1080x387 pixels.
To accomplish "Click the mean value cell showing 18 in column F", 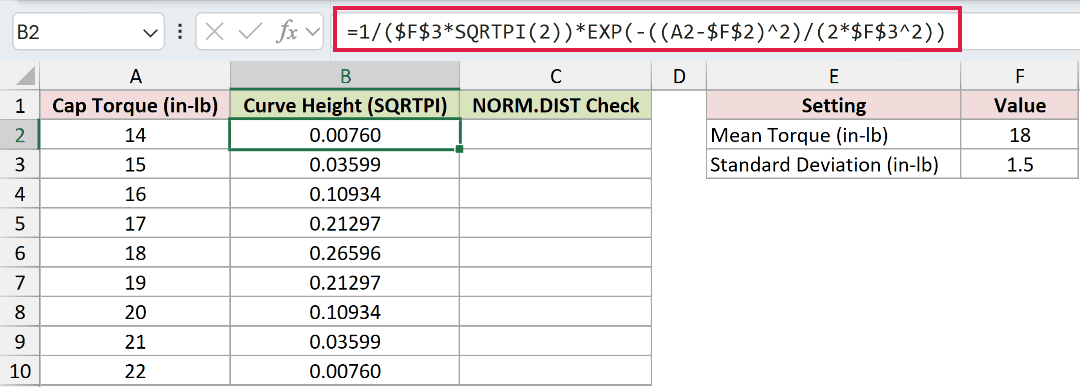I will click(x=1020, y=134).
